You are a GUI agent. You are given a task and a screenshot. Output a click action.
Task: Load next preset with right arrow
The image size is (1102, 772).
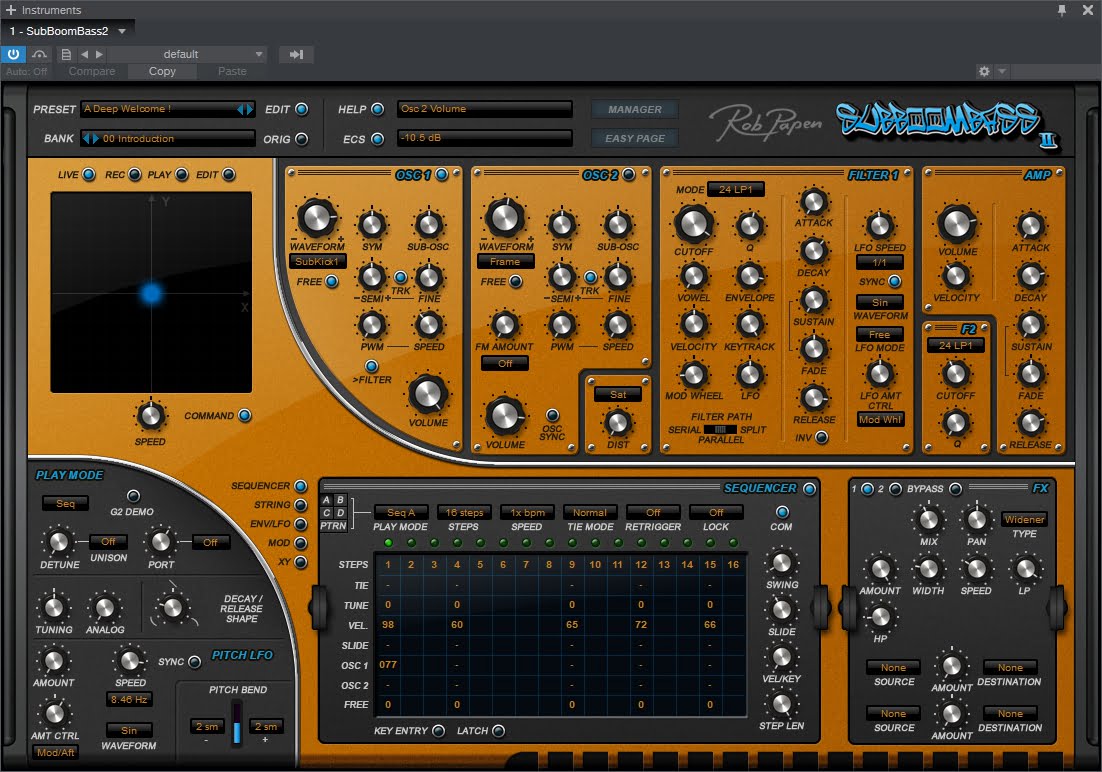pyautogui.click(x=99, y=54)
